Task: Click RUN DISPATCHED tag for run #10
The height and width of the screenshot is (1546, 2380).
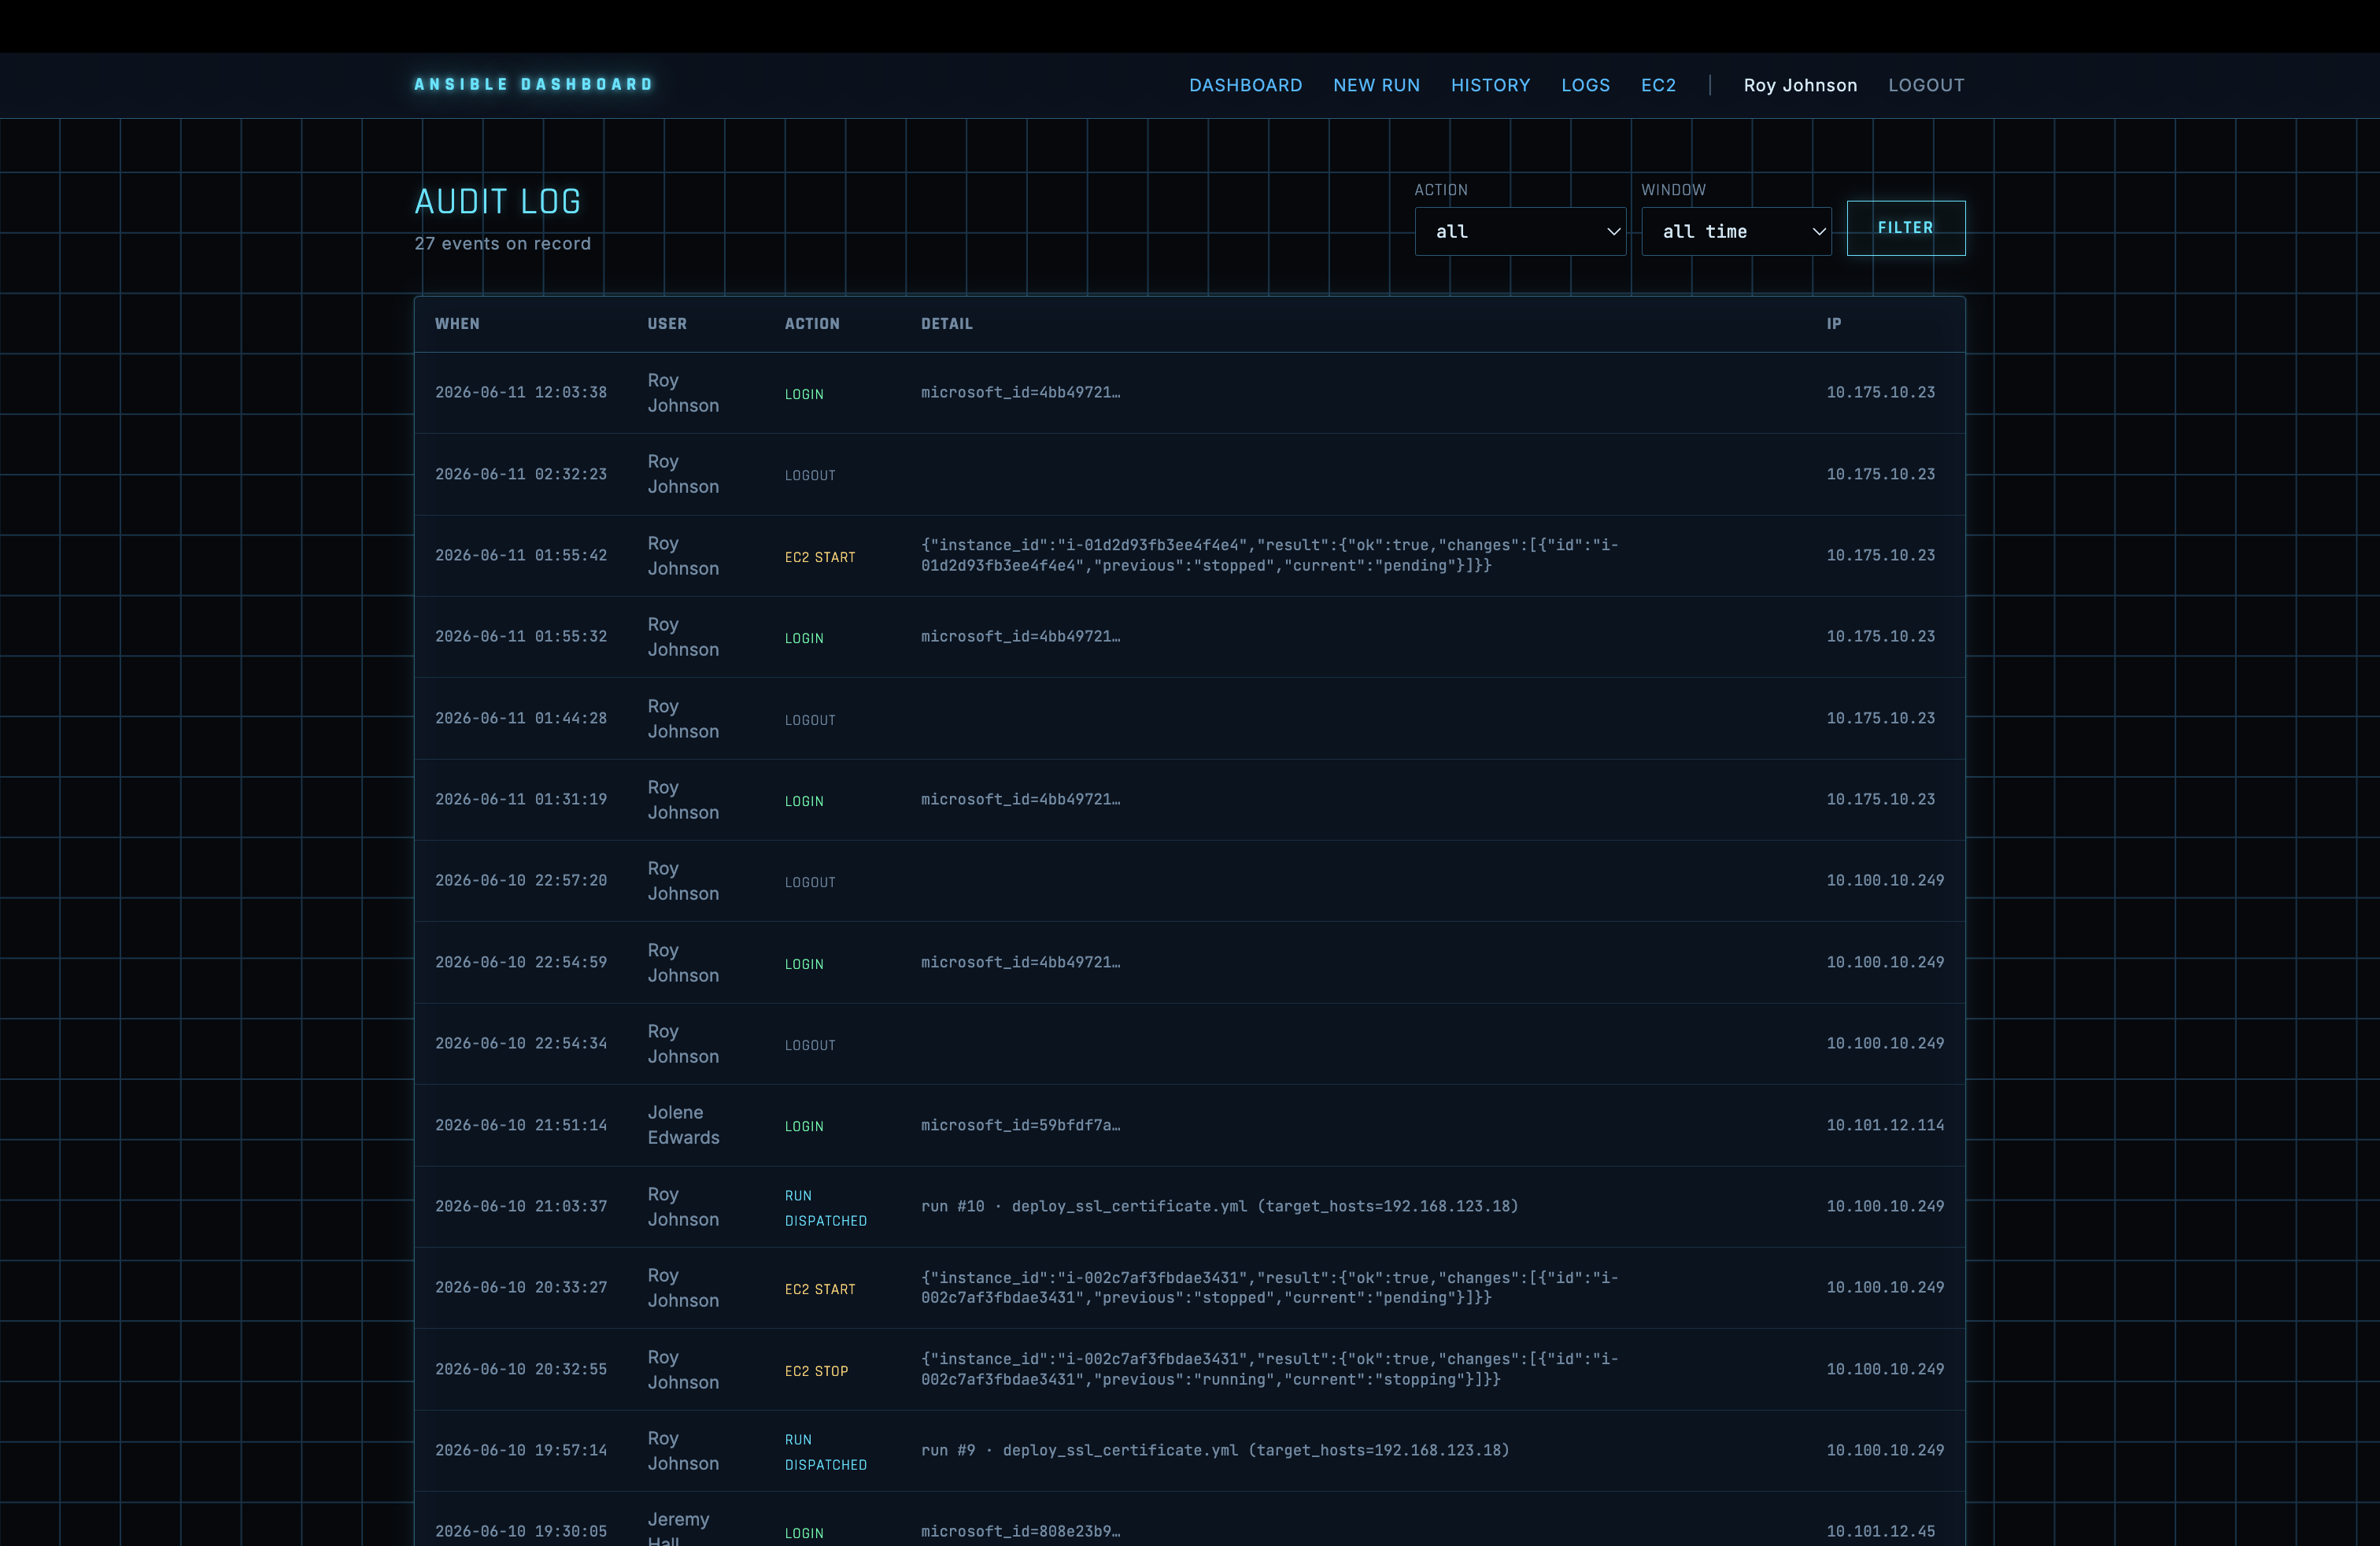Action: 826,1208
